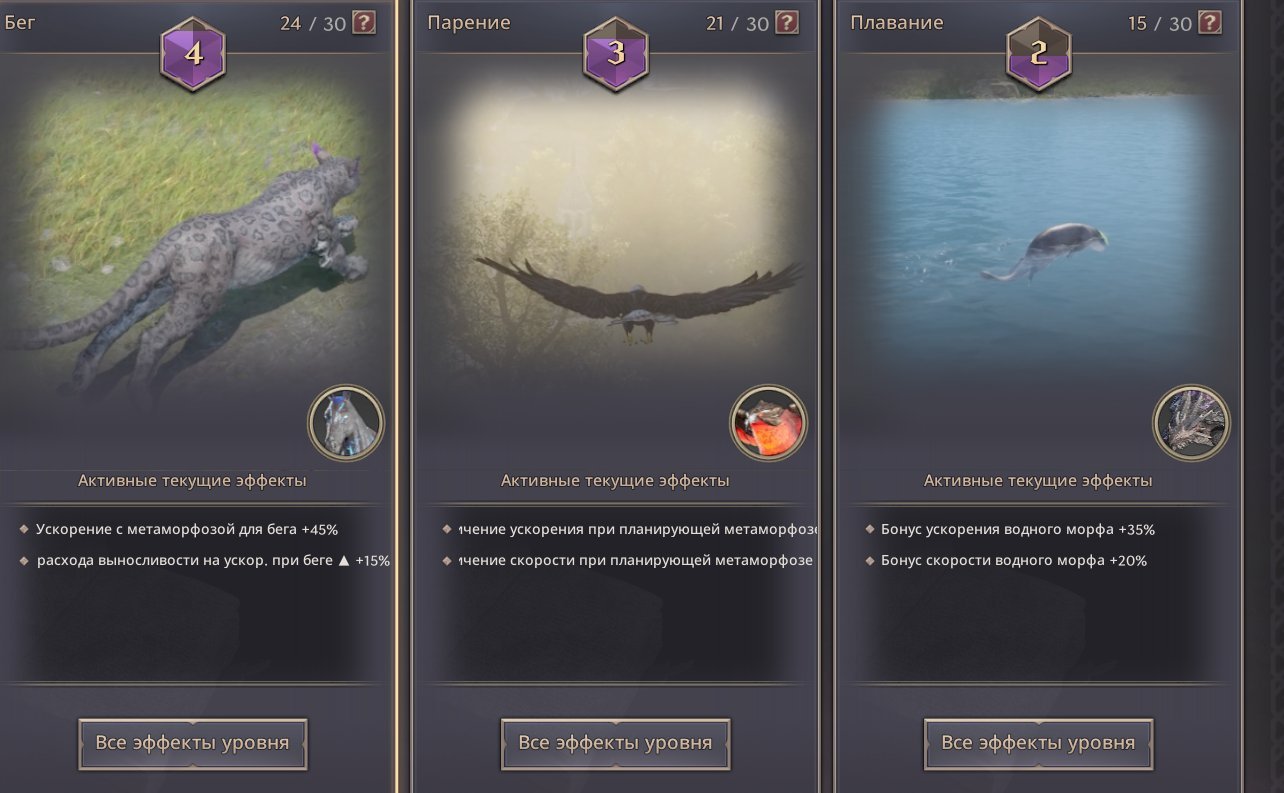
Task: Click the round horse mount icon under the leopard
Action: pos(346,424)
